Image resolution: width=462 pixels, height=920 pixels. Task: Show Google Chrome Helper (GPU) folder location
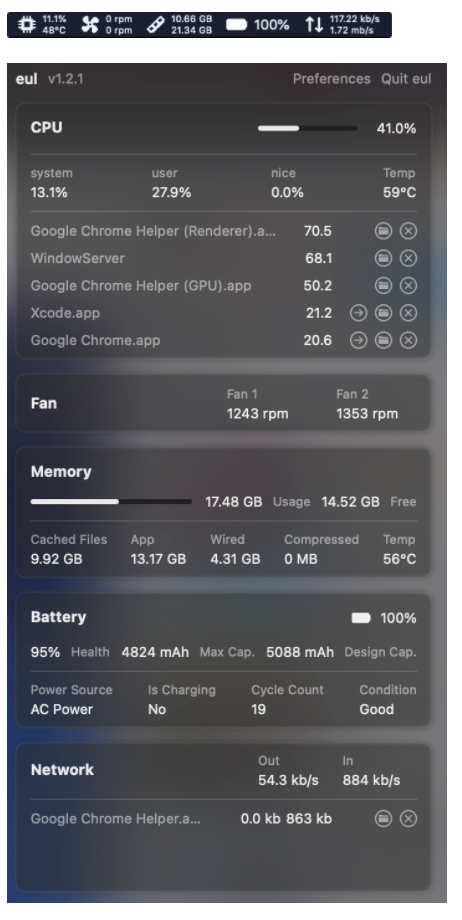click(x=383, y=286)
